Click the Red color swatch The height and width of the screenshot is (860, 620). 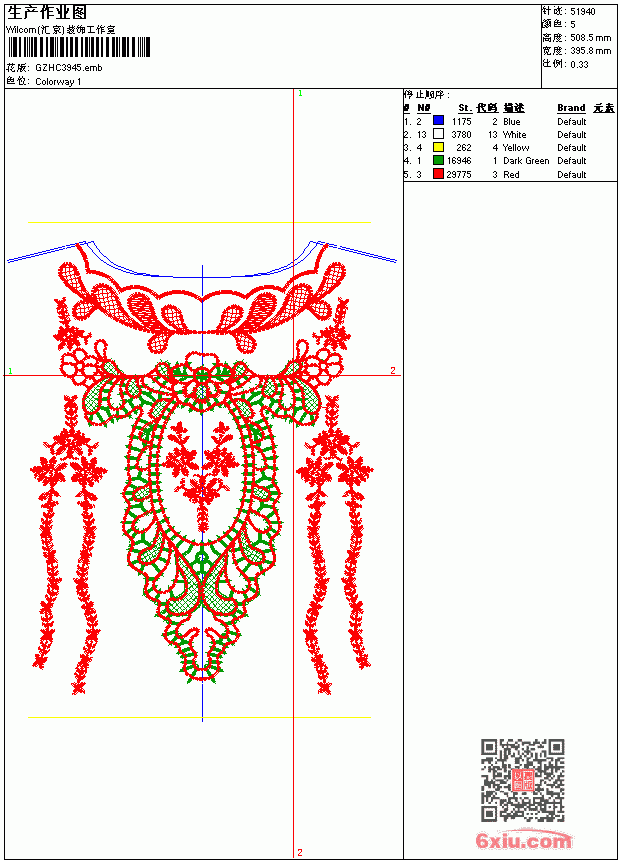point(438,174)
